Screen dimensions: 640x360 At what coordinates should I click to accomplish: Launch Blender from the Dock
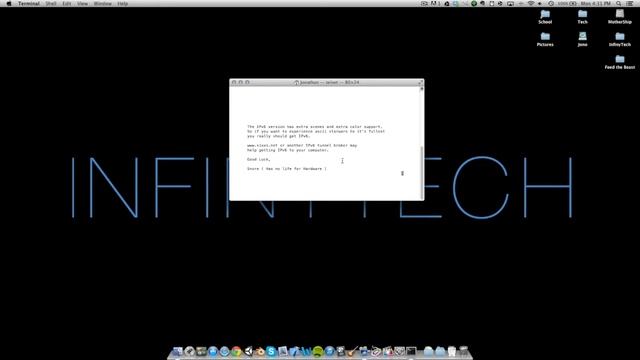(x=260, y=351)
